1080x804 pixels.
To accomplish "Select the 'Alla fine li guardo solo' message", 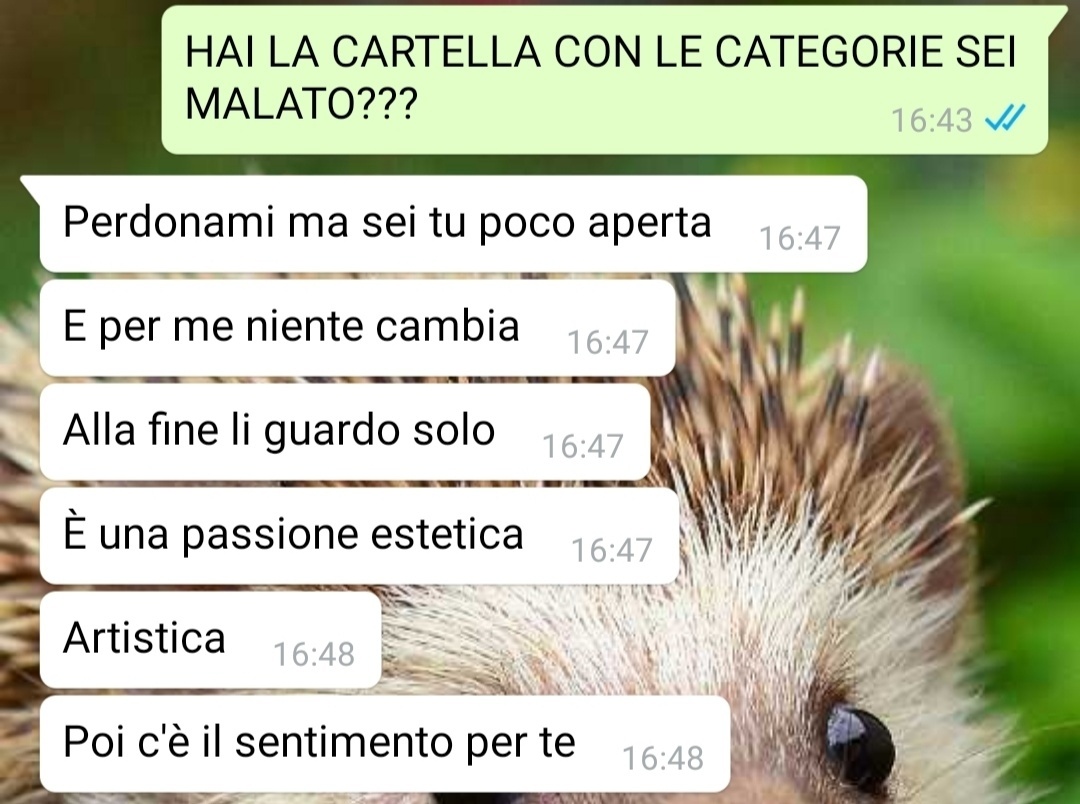I will (x=345, y=432).
